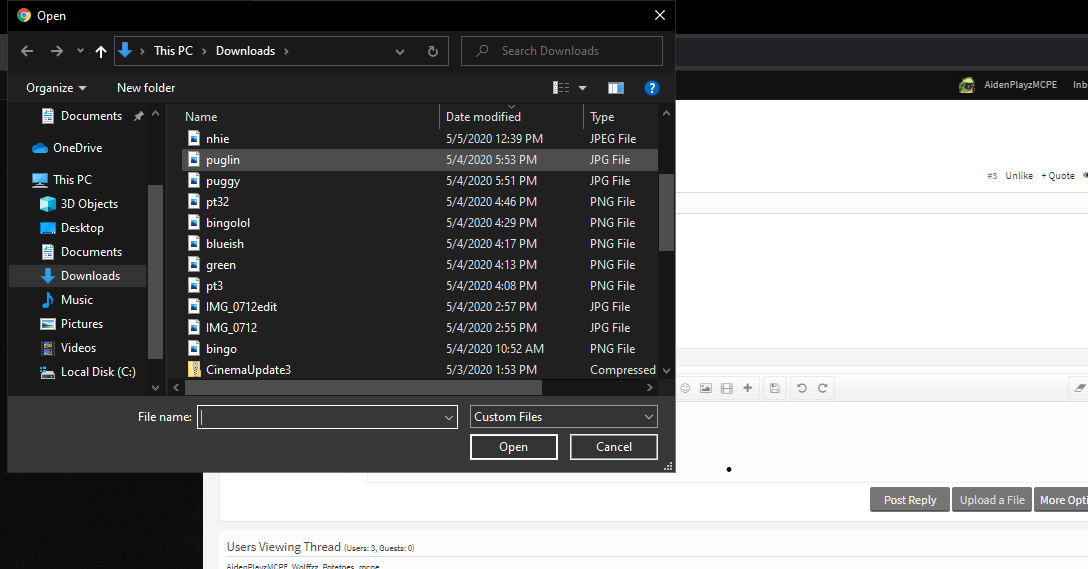The height and width of the screenshot is (569, 1088).
Task: Toggle the preview pane
Action: [x=615, y=87]
